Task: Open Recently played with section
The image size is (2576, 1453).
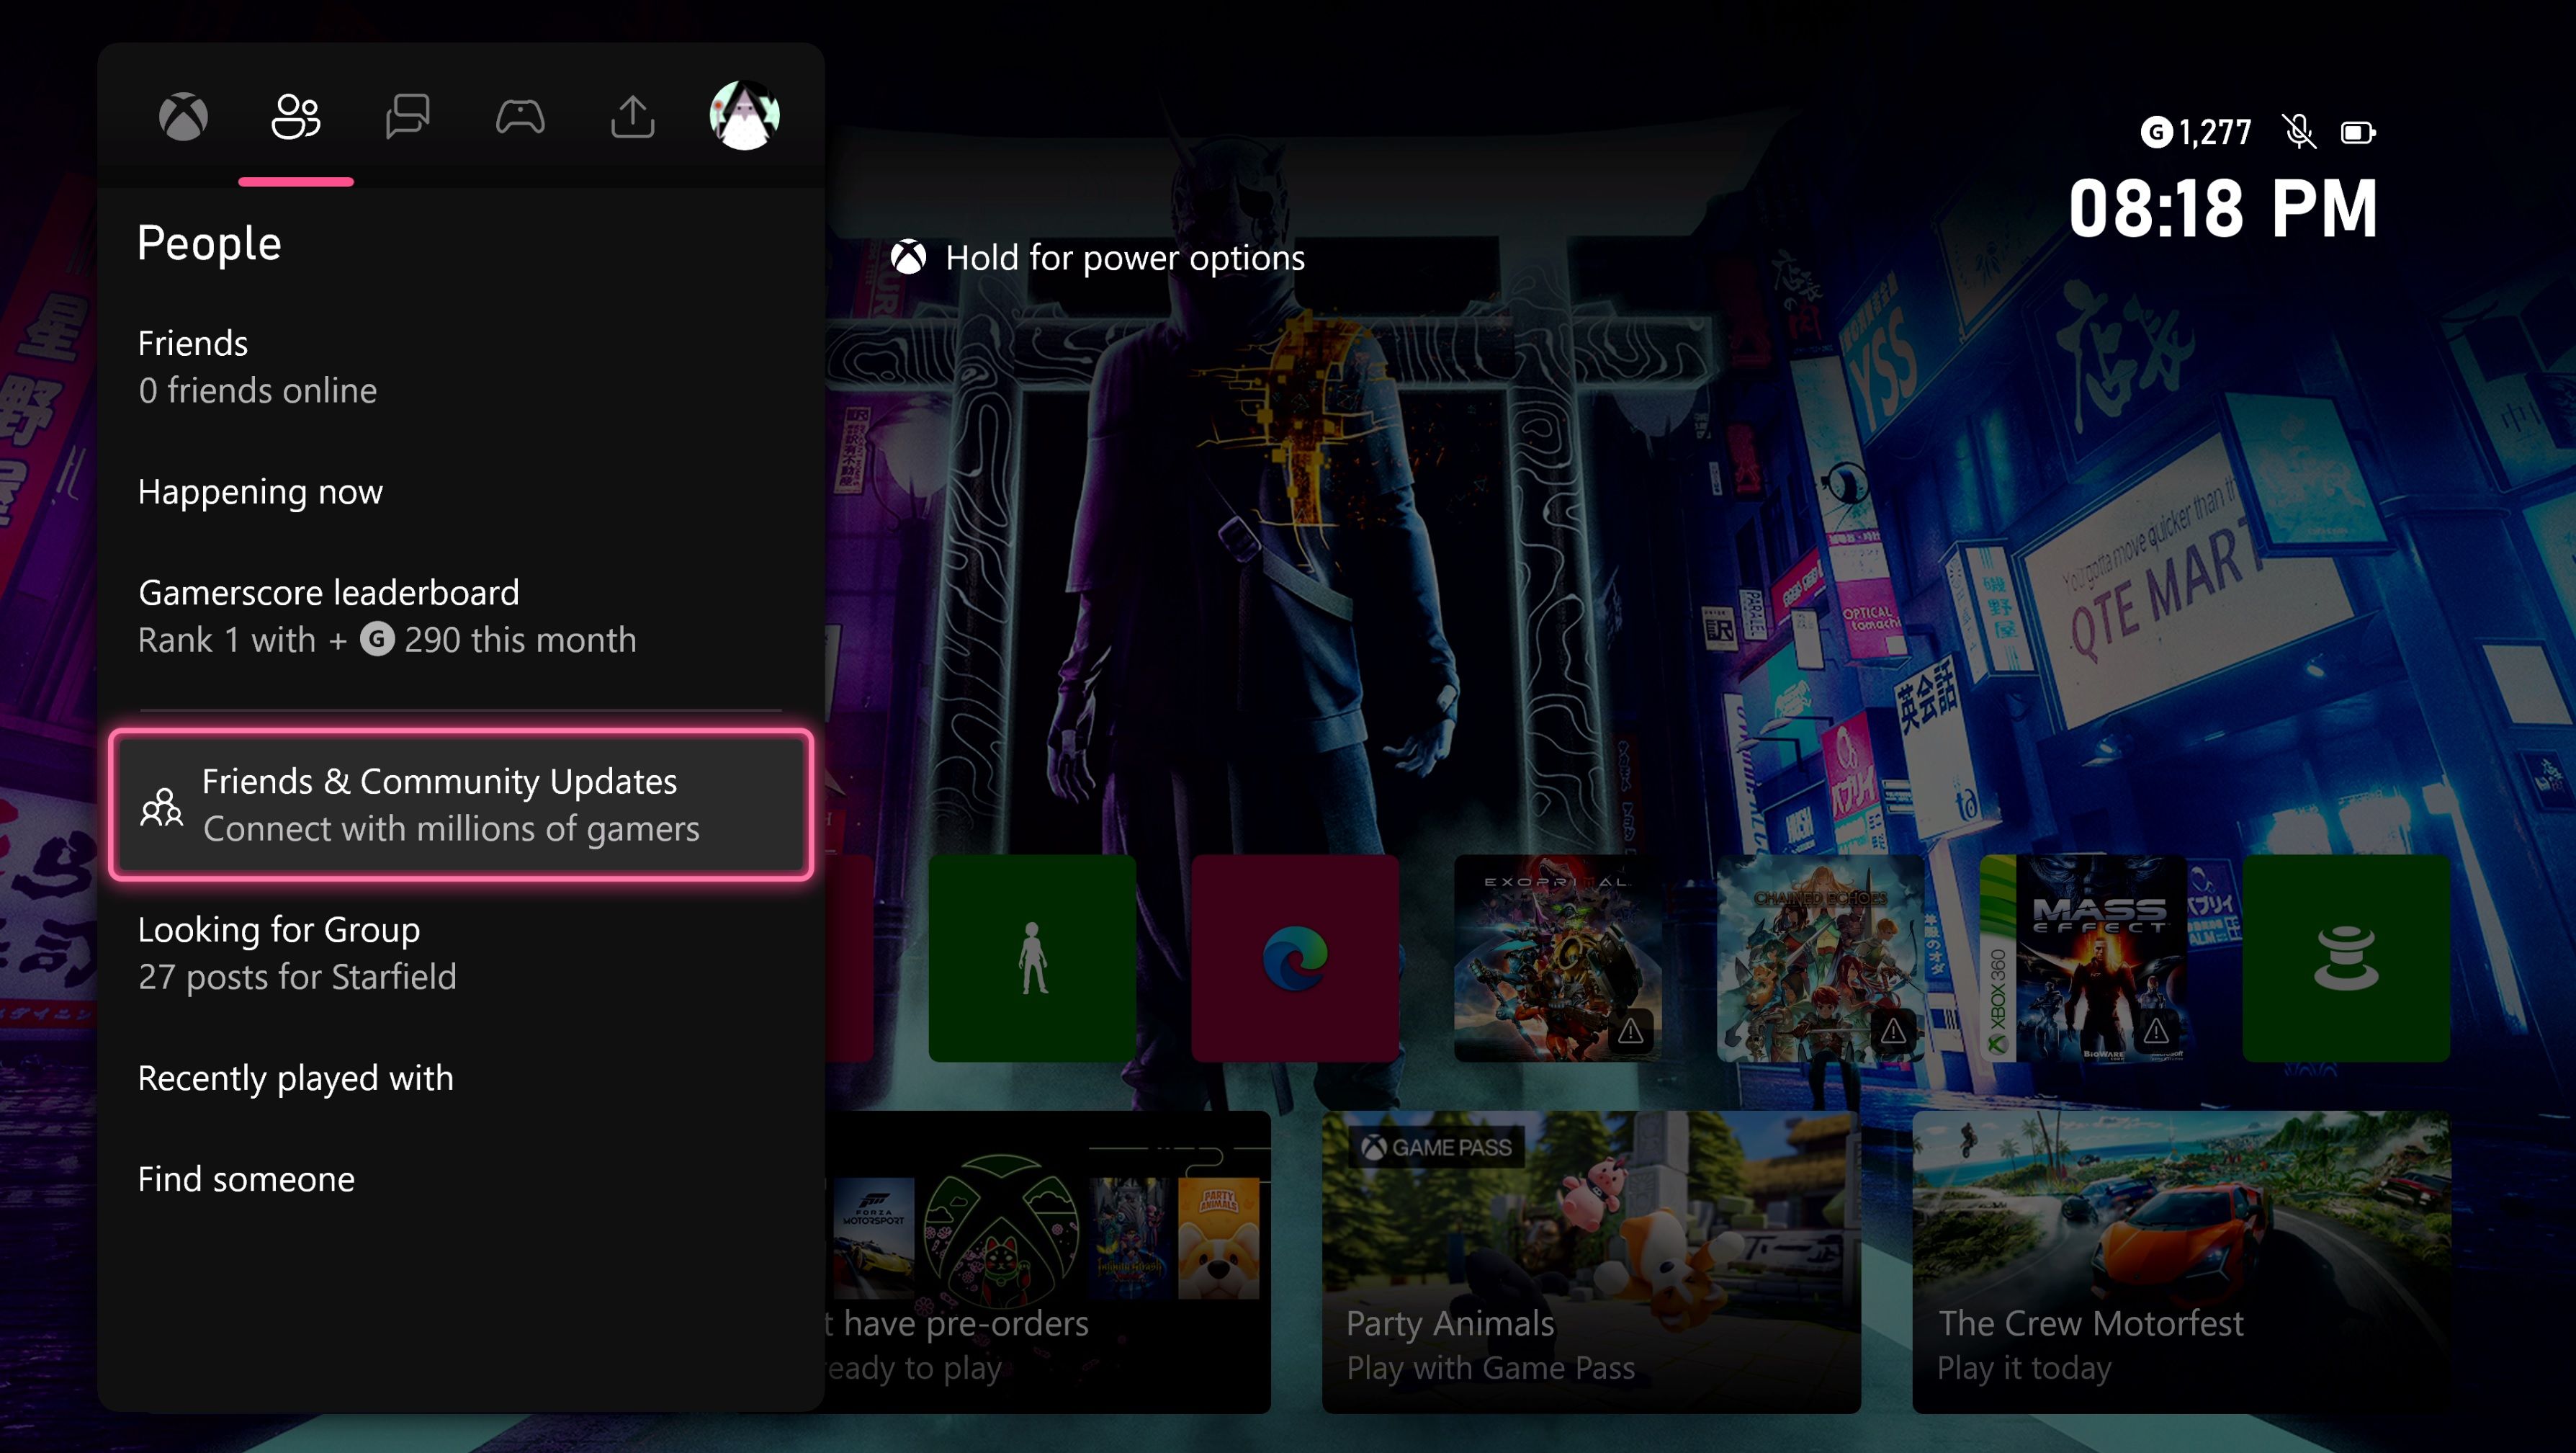Action: (x=296, y=1078)
